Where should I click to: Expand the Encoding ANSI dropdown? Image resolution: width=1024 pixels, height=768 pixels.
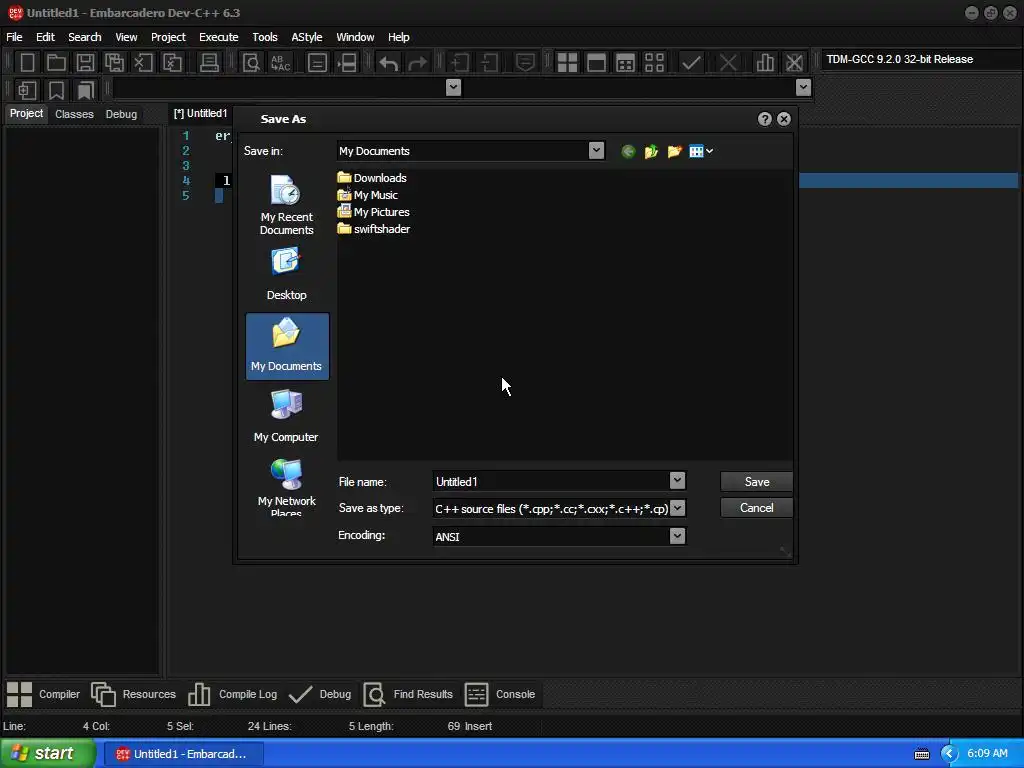point(677,536)
